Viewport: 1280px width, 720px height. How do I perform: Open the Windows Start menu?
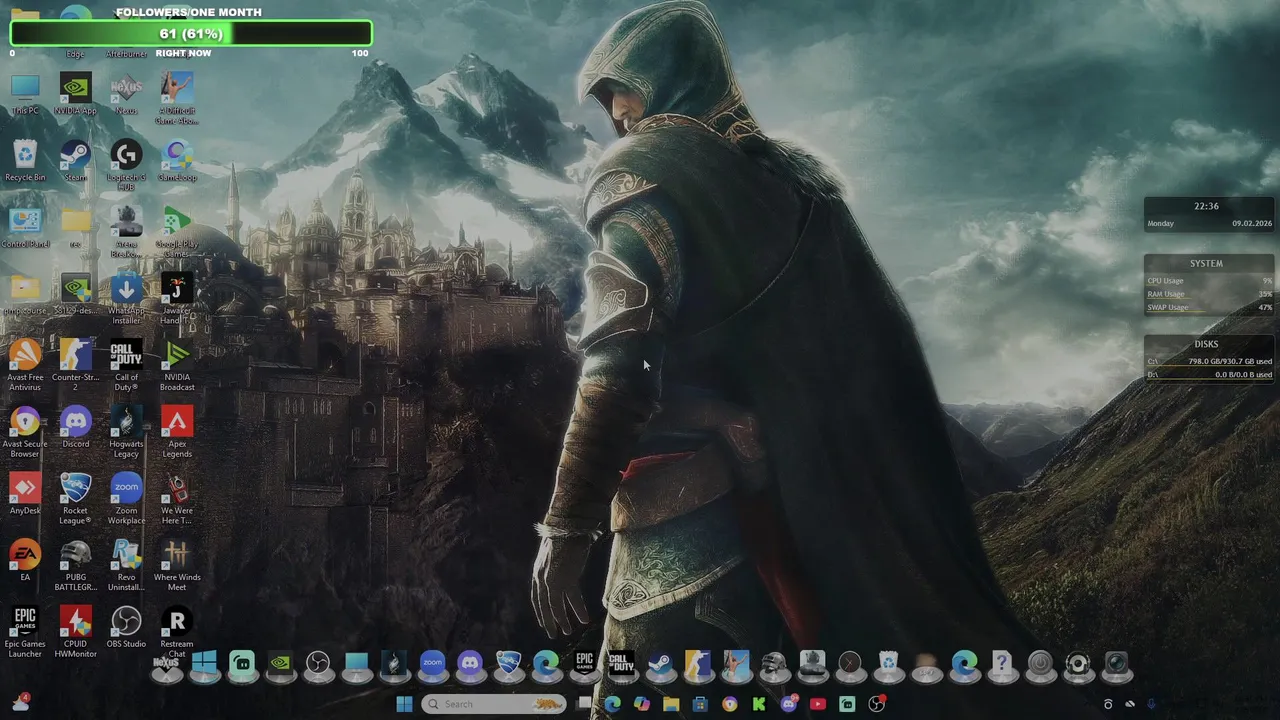pos(404,704)
